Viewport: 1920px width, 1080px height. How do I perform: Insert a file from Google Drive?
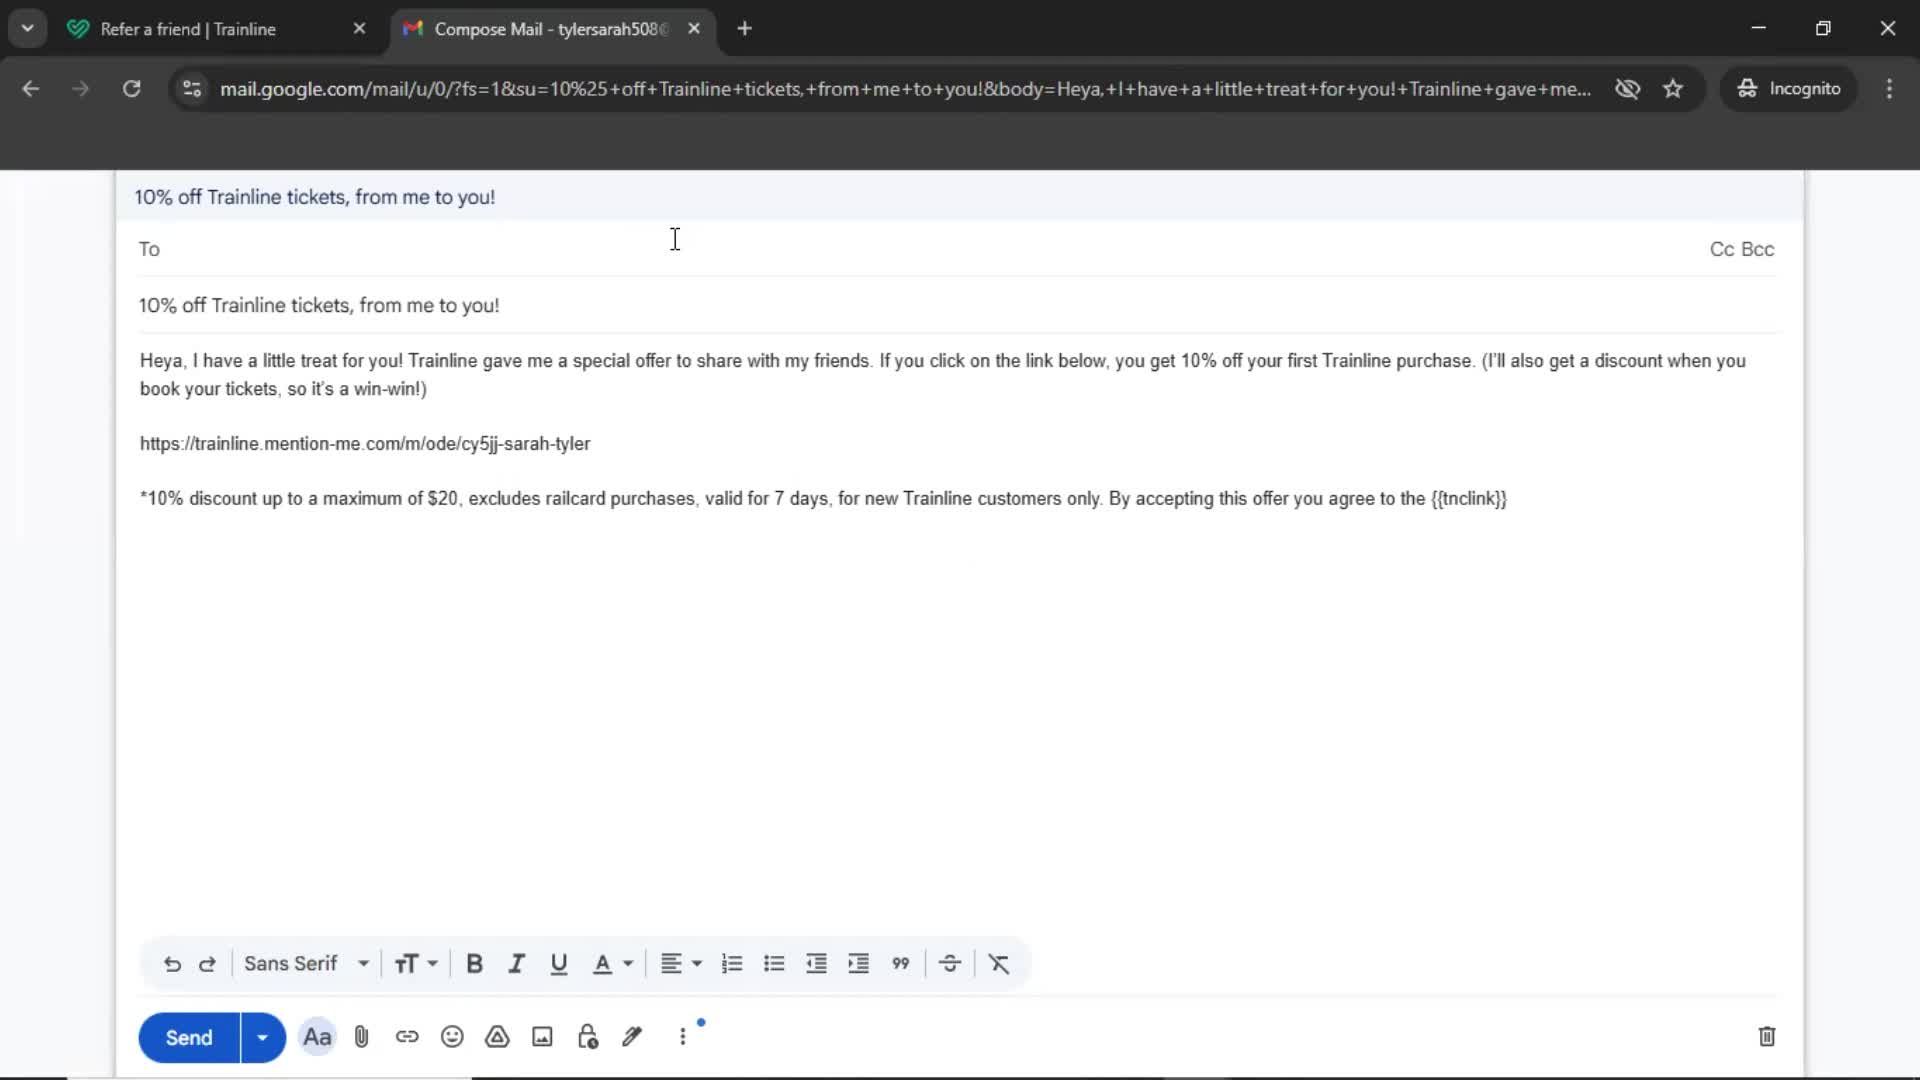coord(497,1037)
